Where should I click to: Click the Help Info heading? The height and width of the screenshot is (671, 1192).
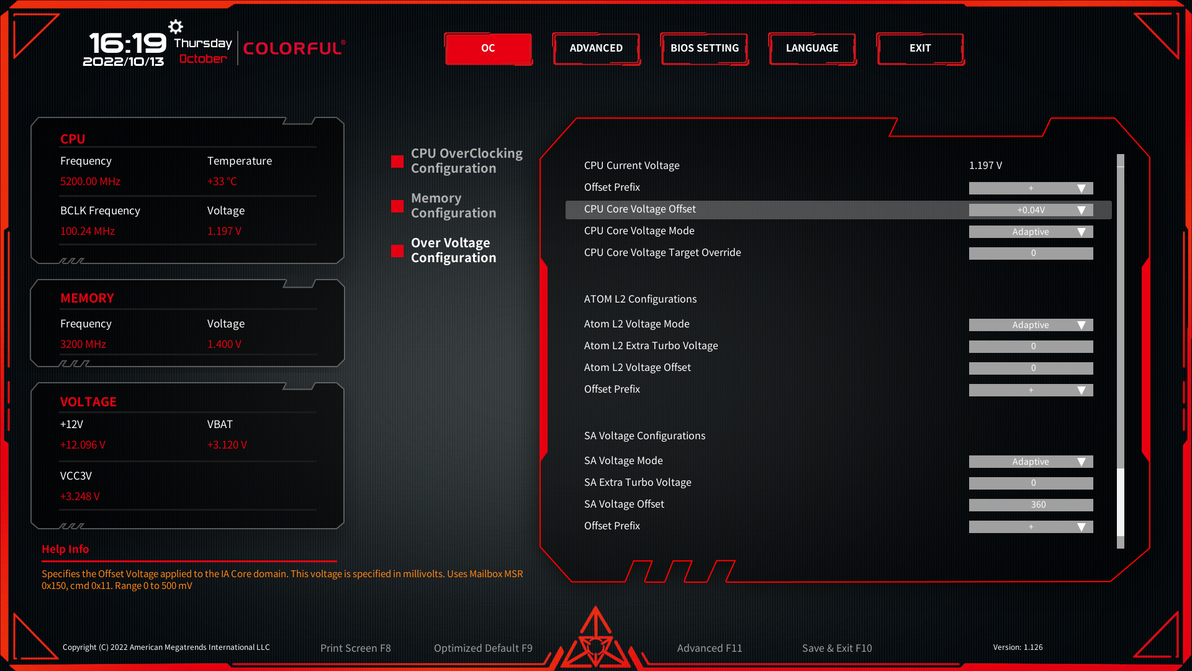65,549
